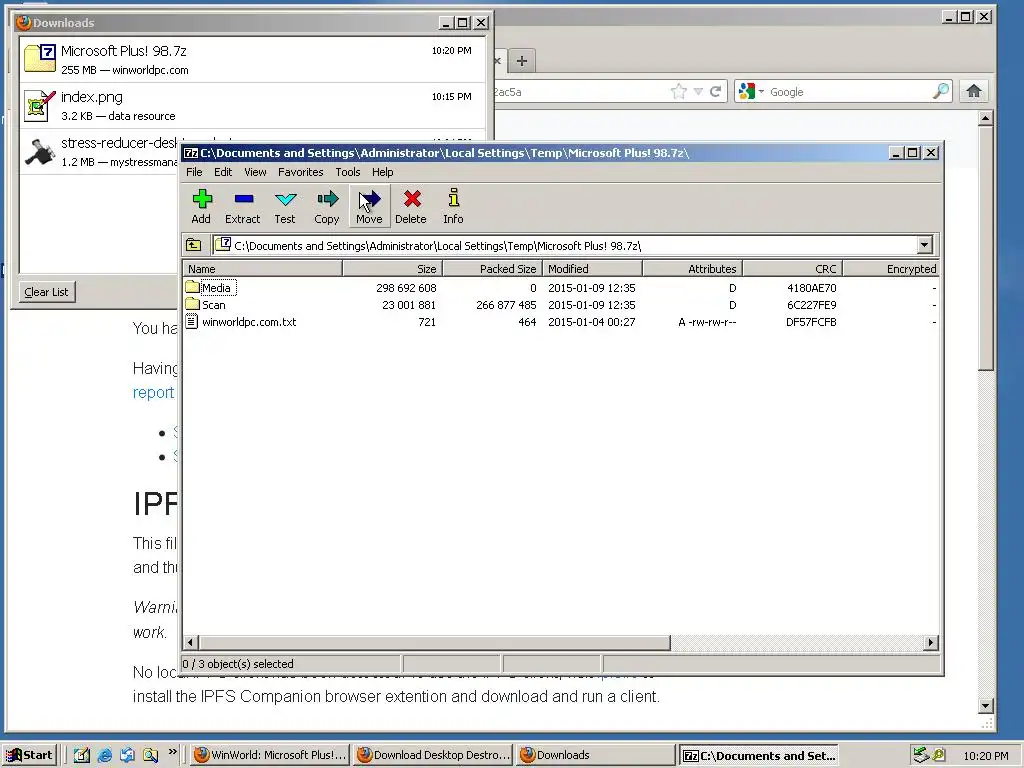The image size is (1024, 768).
Task: Select index.png download entry
Action: click(253, 106)
